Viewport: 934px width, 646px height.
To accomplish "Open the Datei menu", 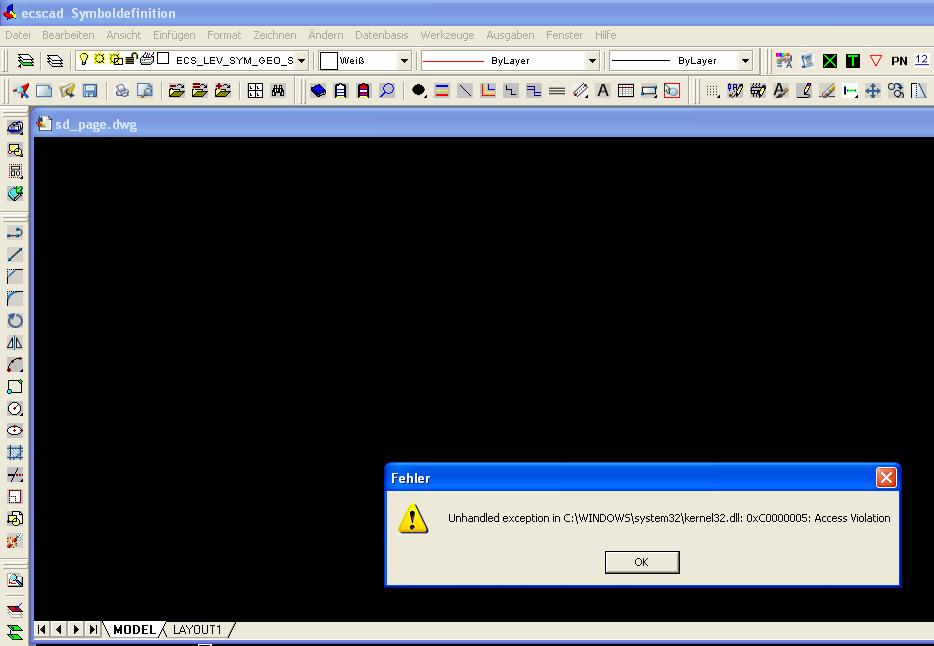I will [x=18, y=35].
